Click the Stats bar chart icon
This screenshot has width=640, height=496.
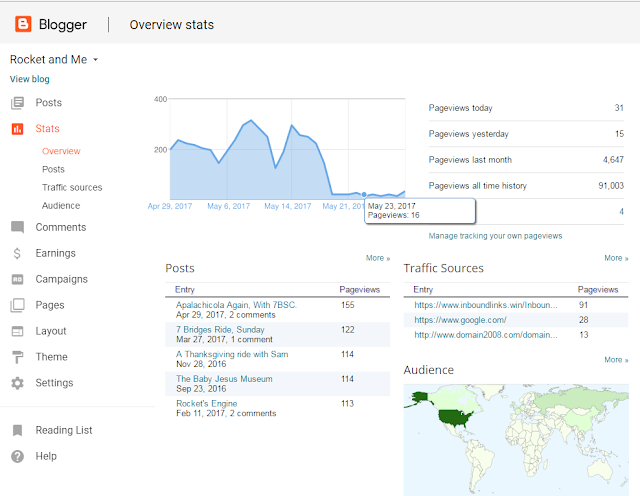[17, 129]
